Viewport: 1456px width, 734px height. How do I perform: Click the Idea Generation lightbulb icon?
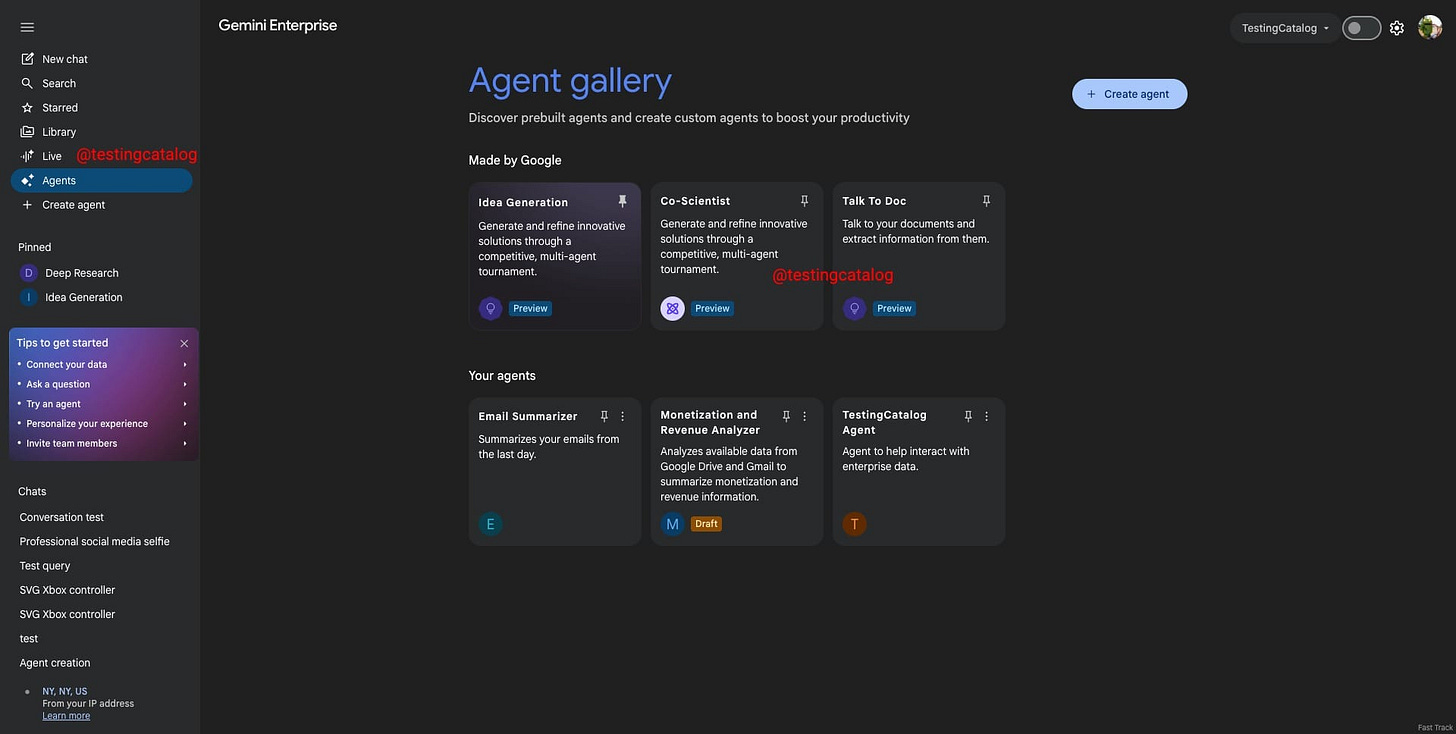coord(490,308)
